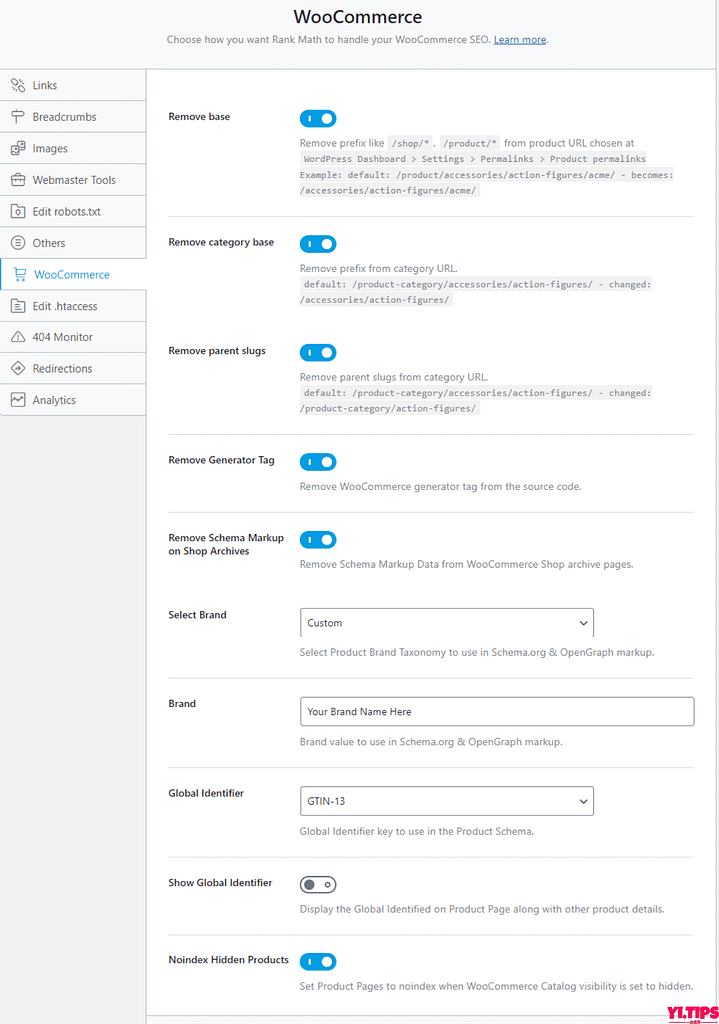Click the Images icon in sidebar
The width and height of the screenshot is (719, 1024).
[18, 148]
